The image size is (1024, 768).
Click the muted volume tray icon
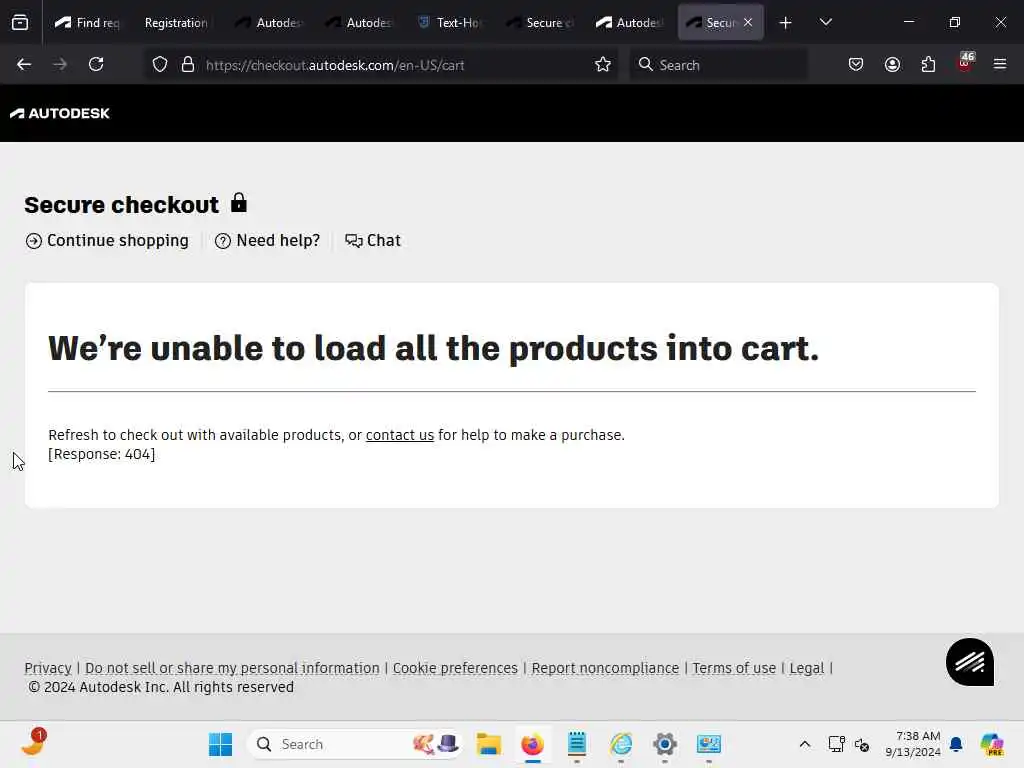[862, 744]
